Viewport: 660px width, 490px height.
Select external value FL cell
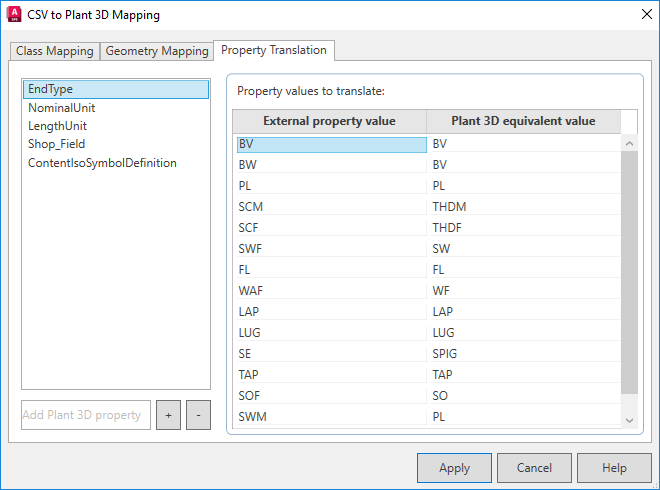click(332, 270)
